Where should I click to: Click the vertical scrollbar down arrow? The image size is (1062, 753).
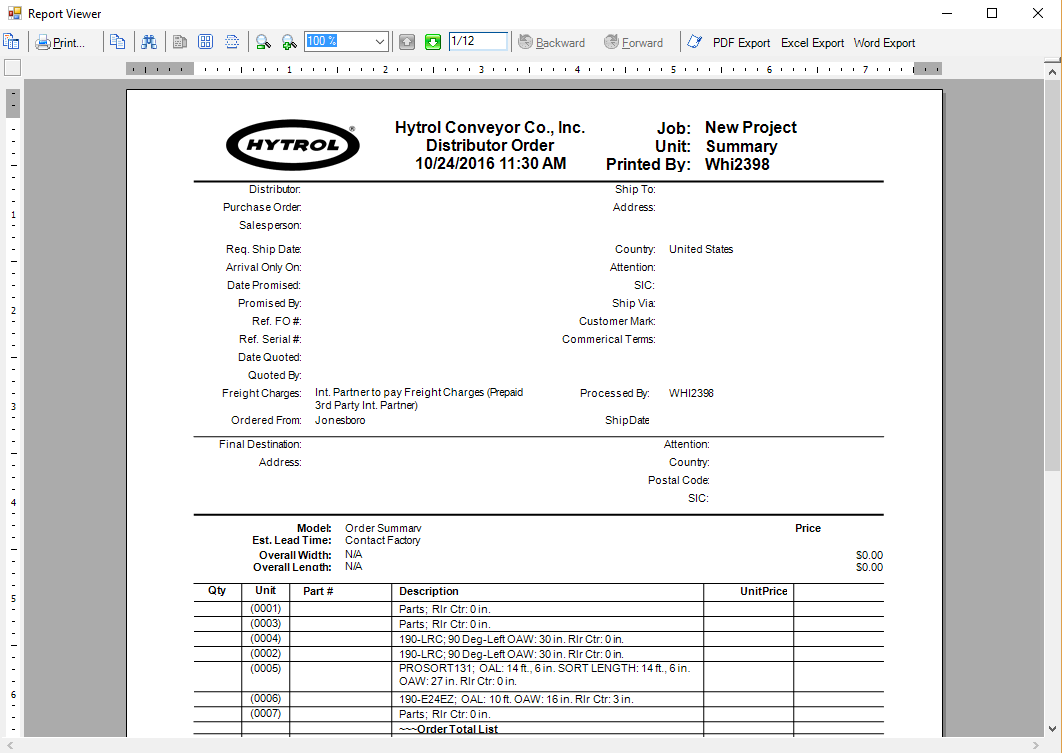[1052, 729]
